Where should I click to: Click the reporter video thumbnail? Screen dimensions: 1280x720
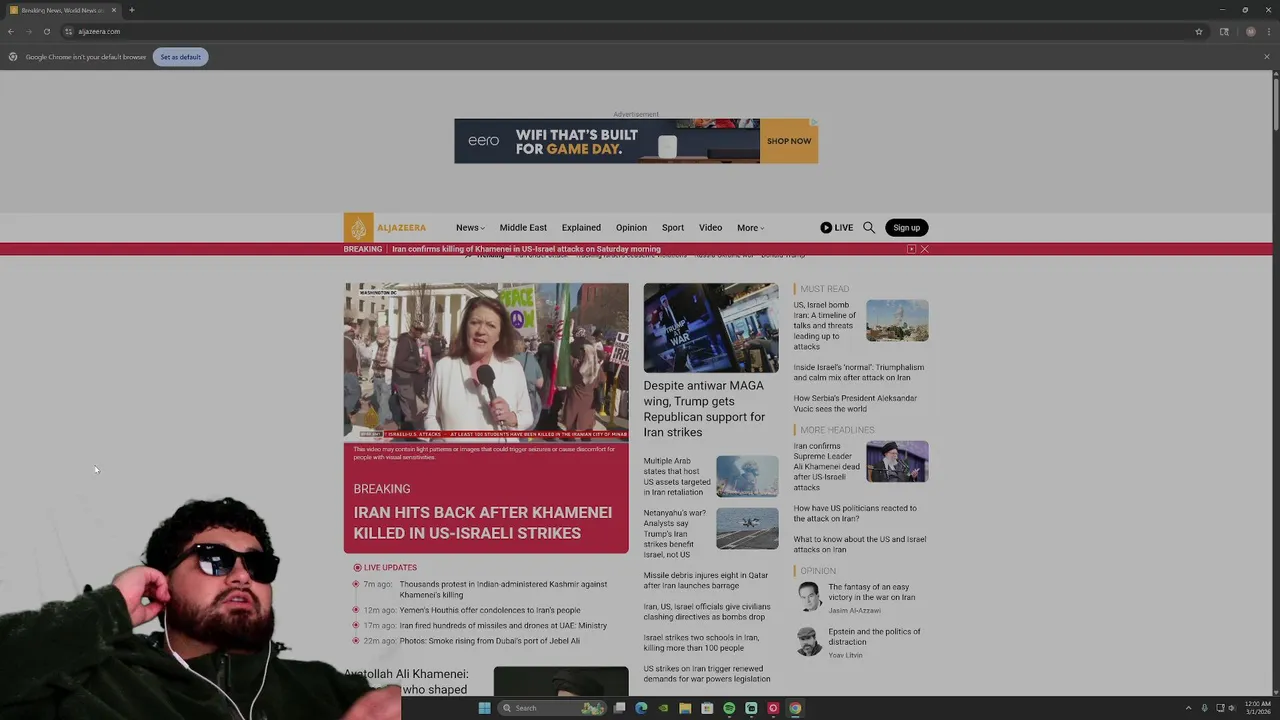pyautogui.click(x=487, y=362)
